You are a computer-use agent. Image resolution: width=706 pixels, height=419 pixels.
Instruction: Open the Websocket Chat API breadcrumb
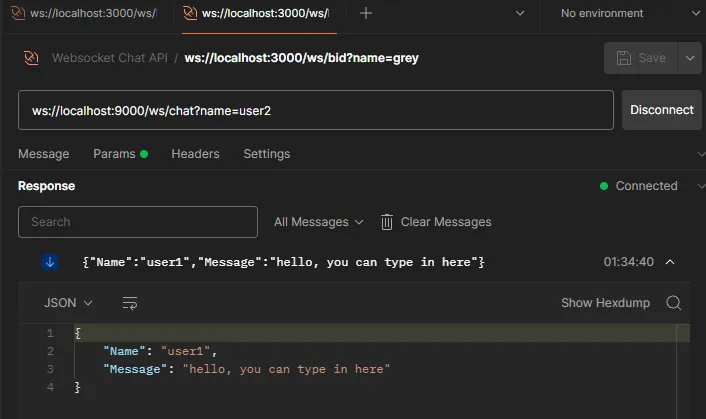pyautogui.click(x=109, y=58)
